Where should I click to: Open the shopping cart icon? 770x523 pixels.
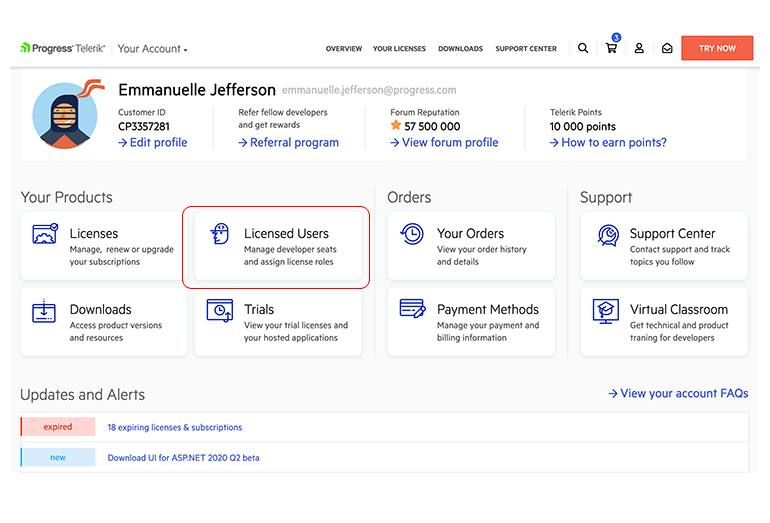(x=611, y=48)
